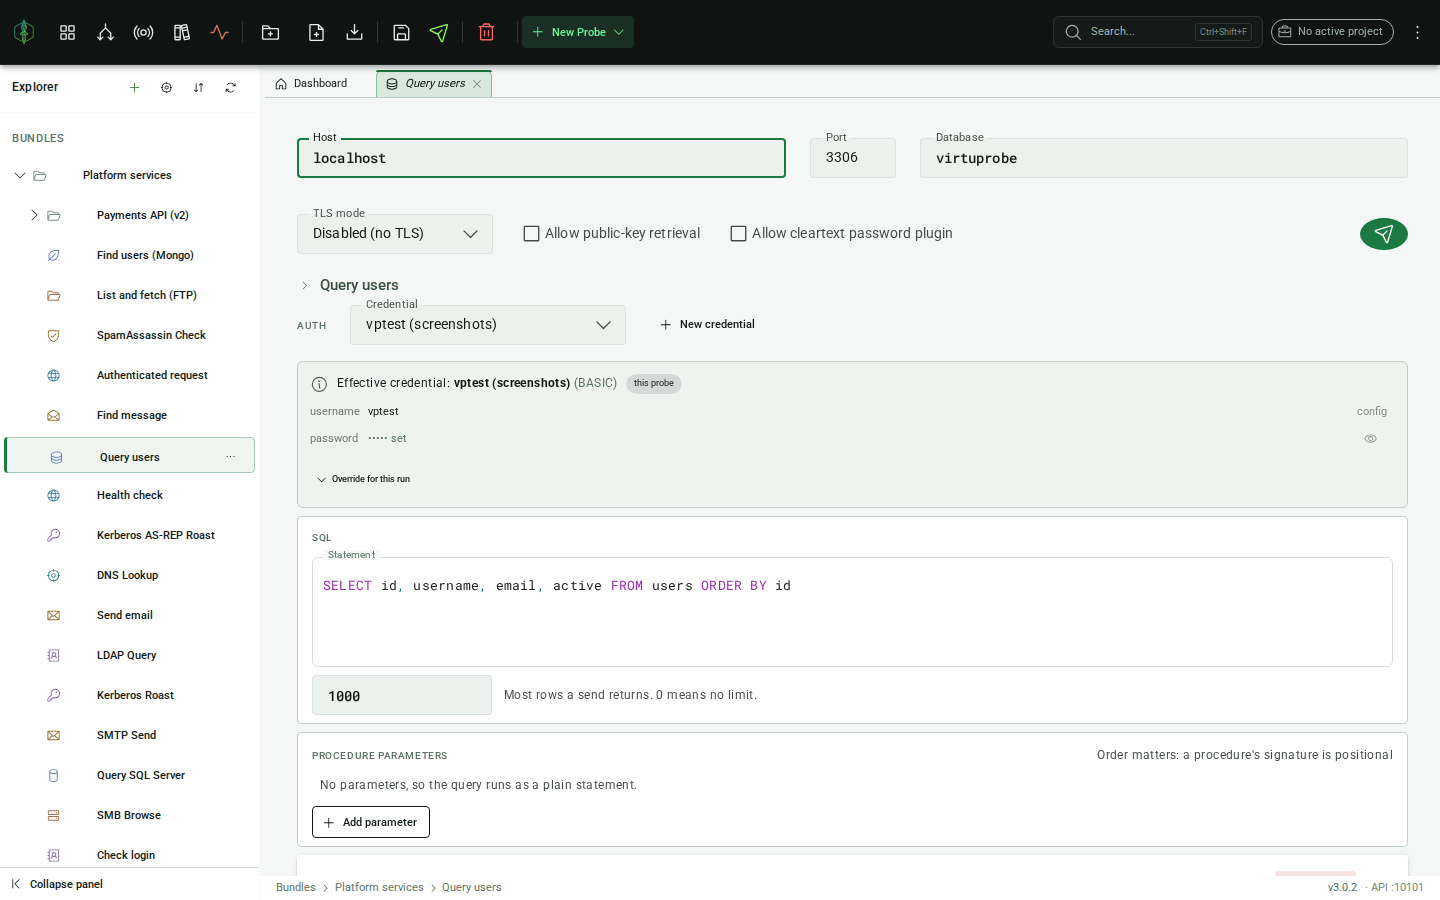Open the Query users row options menu
The width and height of the screenshot is (1440, 900).
coord(231,457)
